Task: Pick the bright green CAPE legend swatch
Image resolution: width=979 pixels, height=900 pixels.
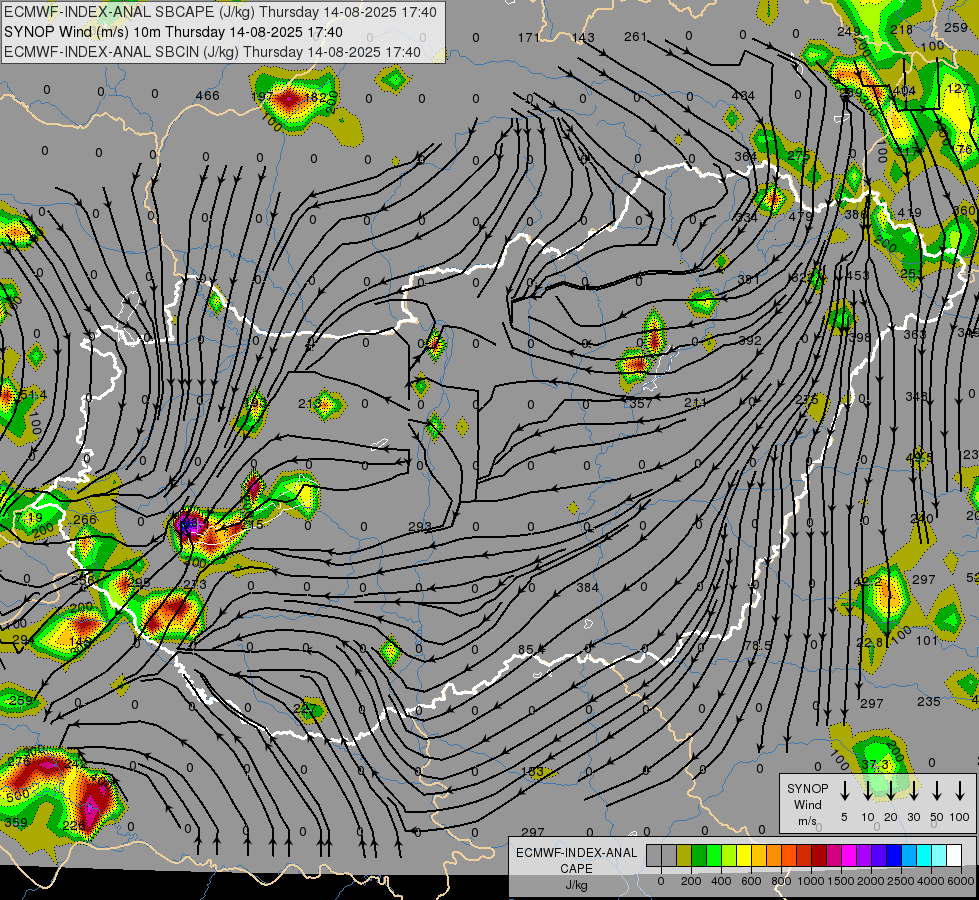Action: pyautogui.click(x=714, y=856)
